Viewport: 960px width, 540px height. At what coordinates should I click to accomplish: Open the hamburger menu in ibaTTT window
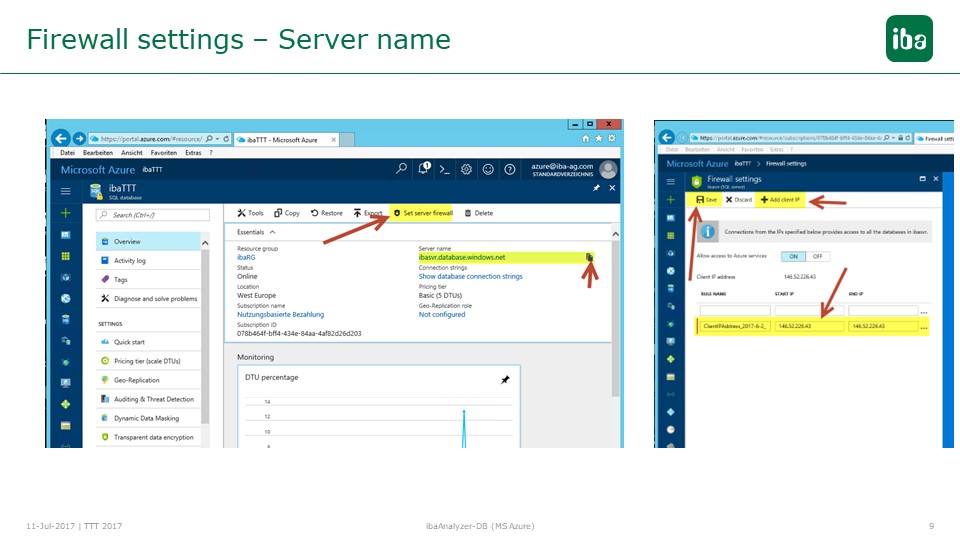click(x=66, y=191)
